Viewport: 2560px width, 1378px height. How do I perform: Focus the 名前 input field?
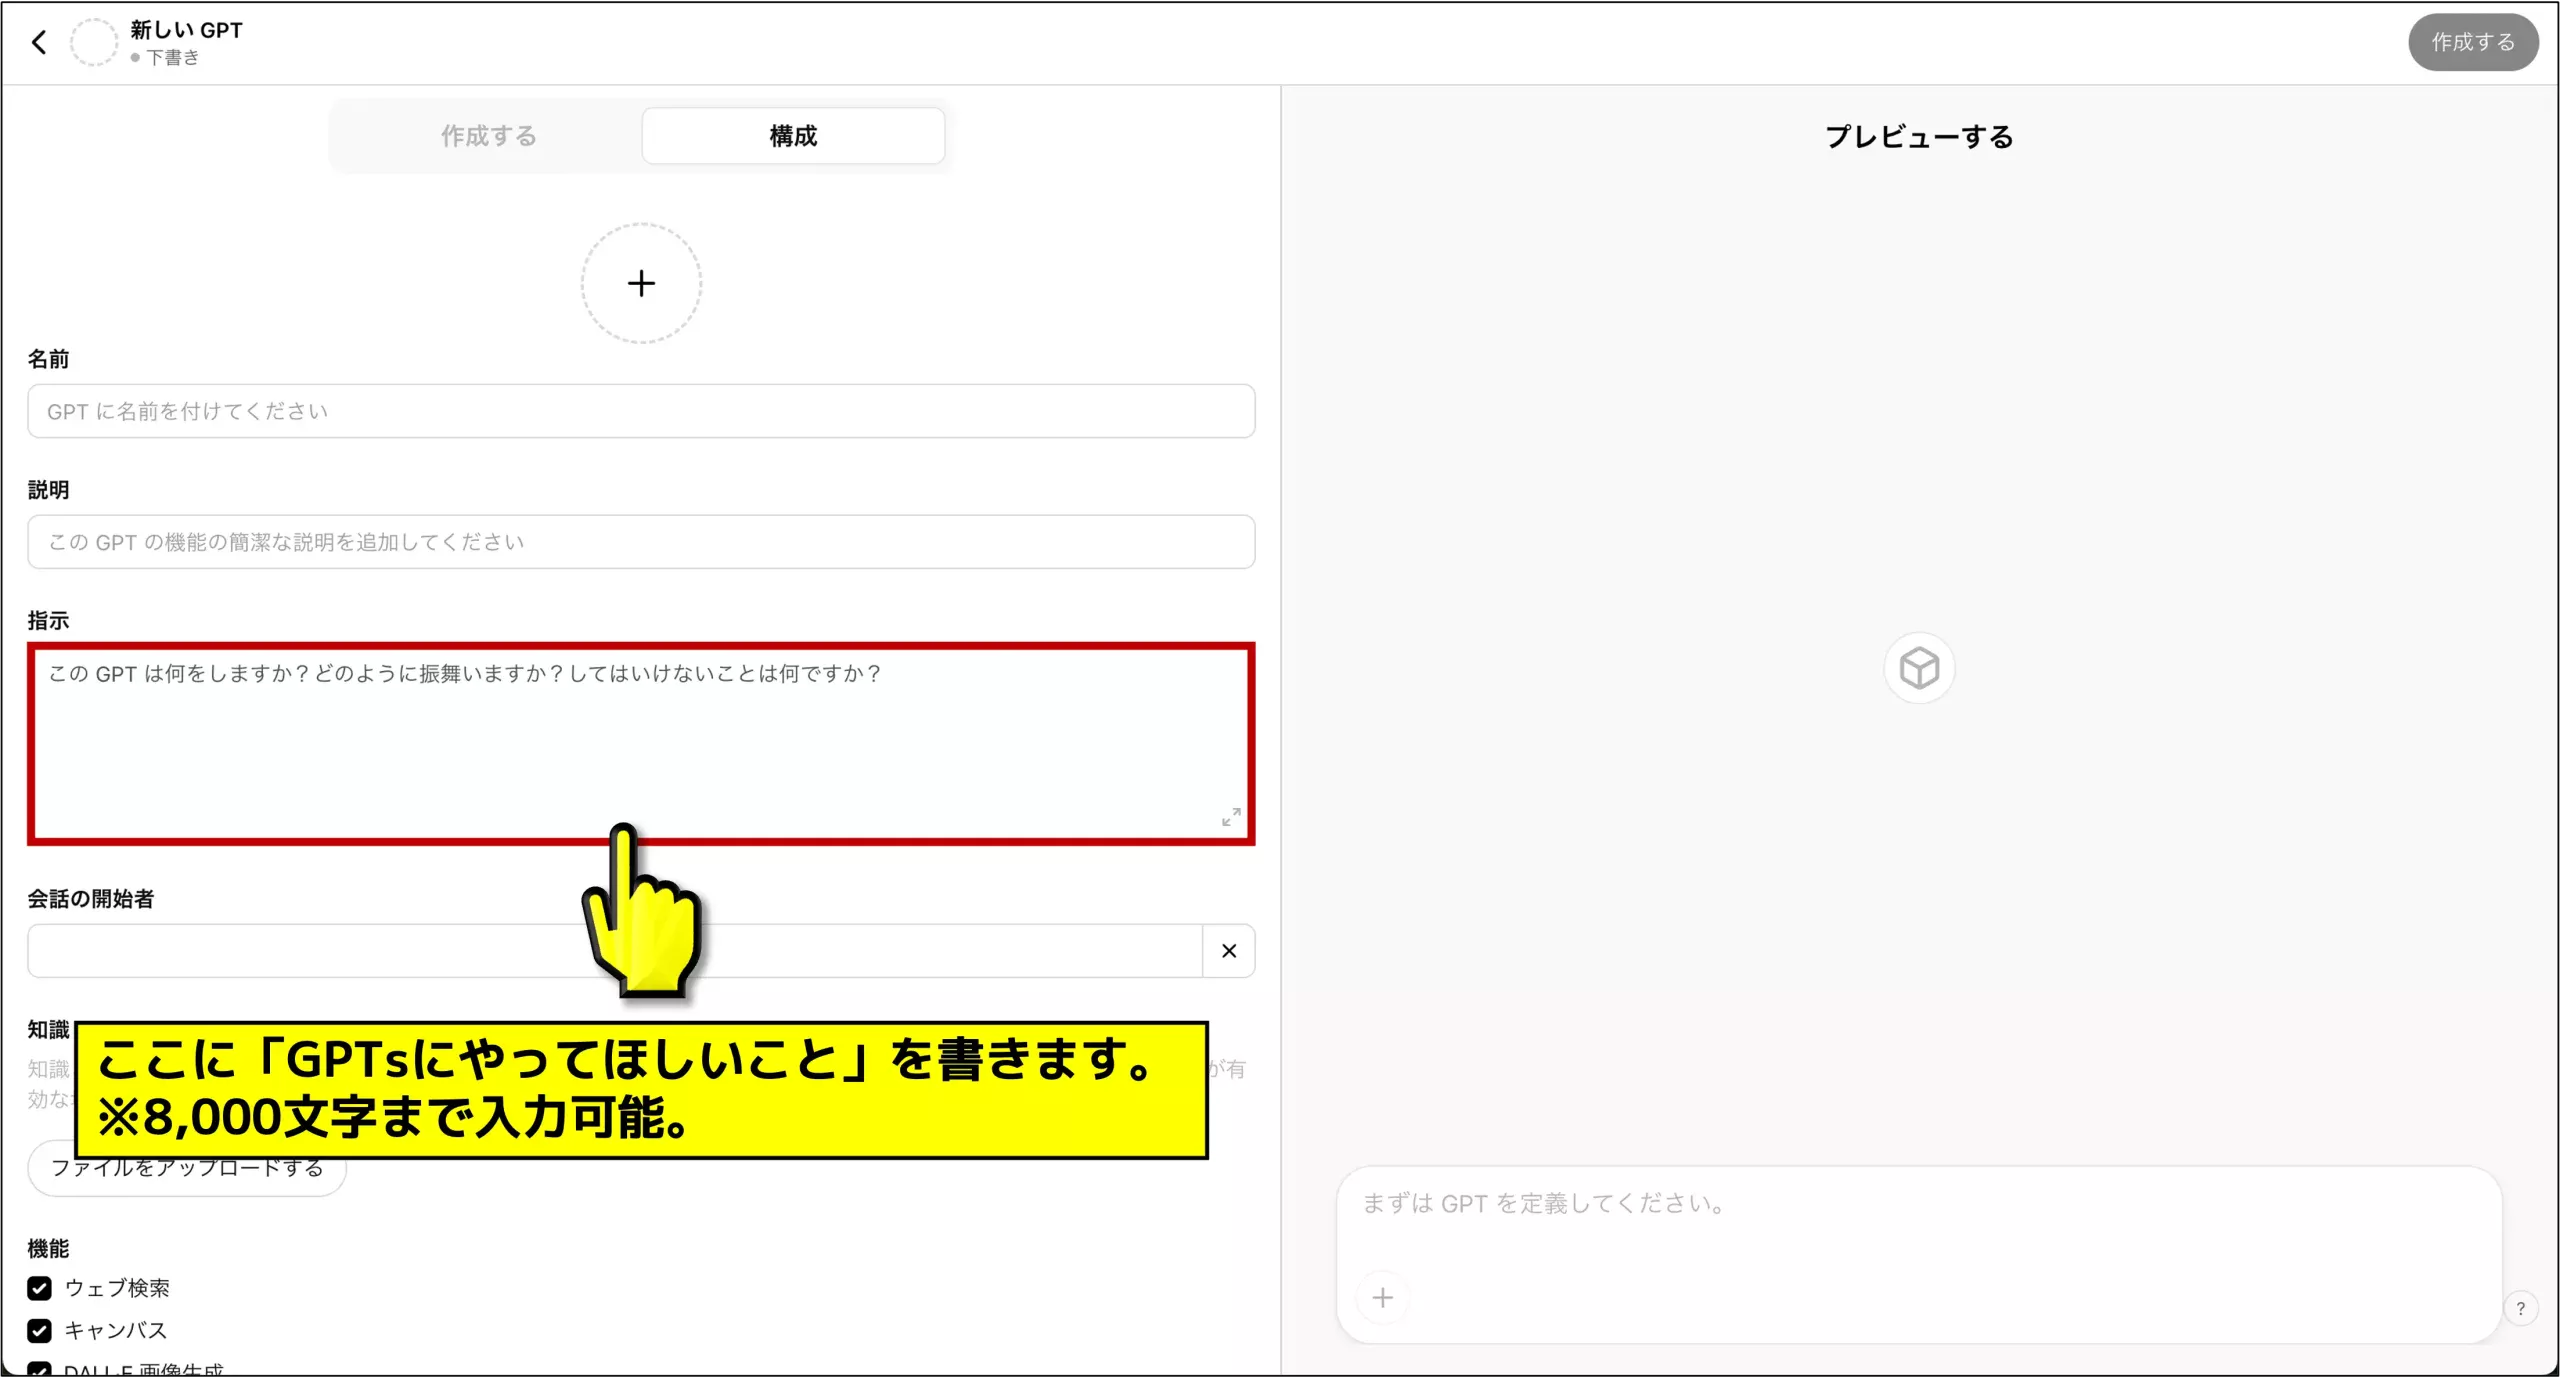pos(641,411)
